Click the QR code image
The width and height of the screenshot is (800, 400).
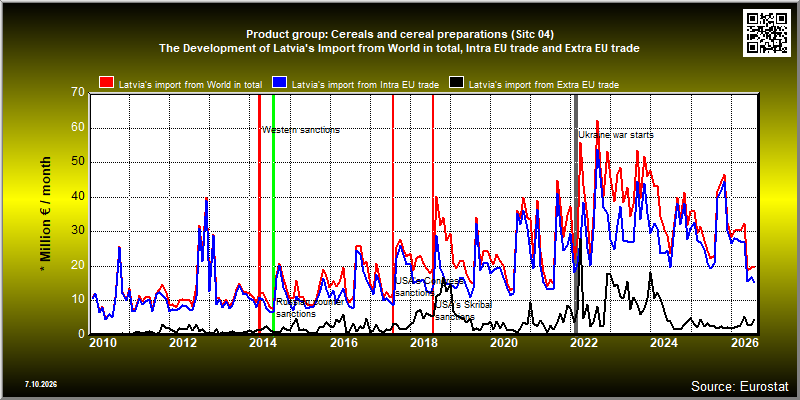tap(768, 32)
